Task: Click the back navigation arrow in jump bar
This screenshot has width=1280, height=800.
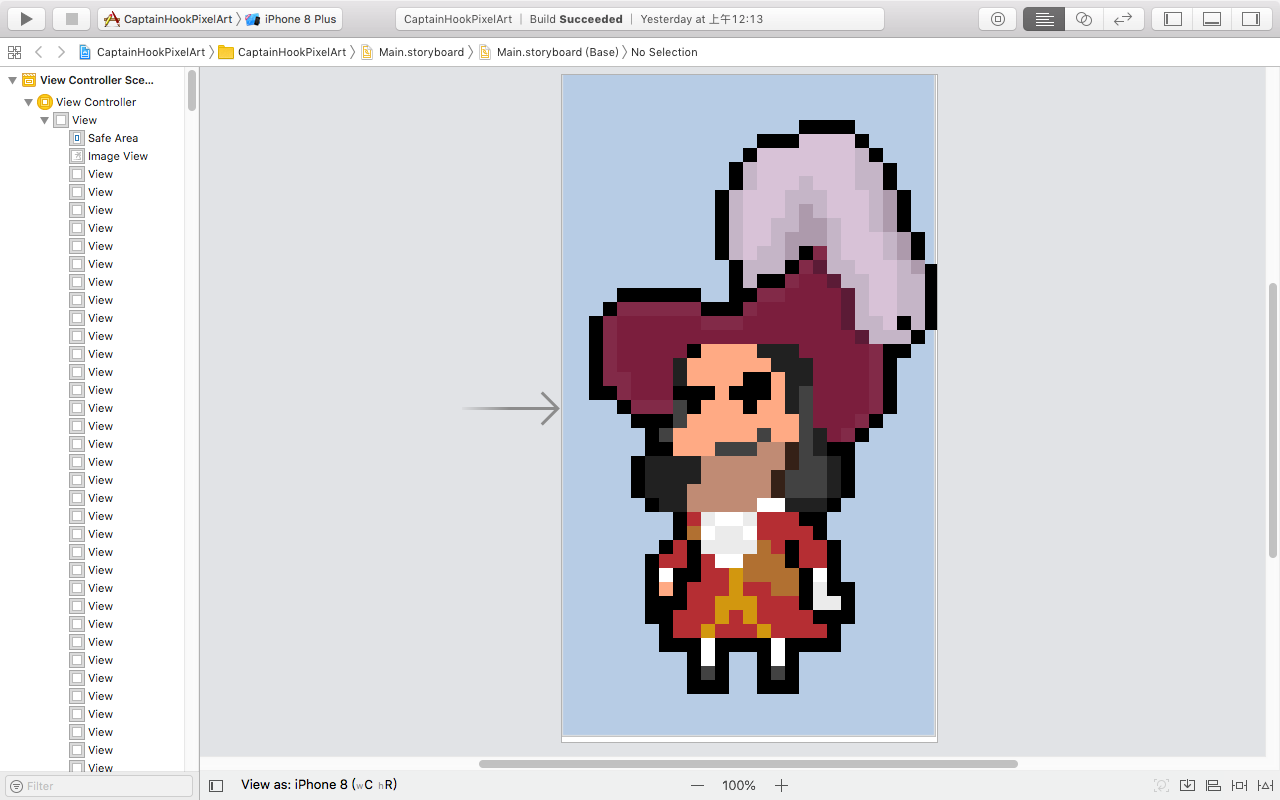Action: coord(38,52)
